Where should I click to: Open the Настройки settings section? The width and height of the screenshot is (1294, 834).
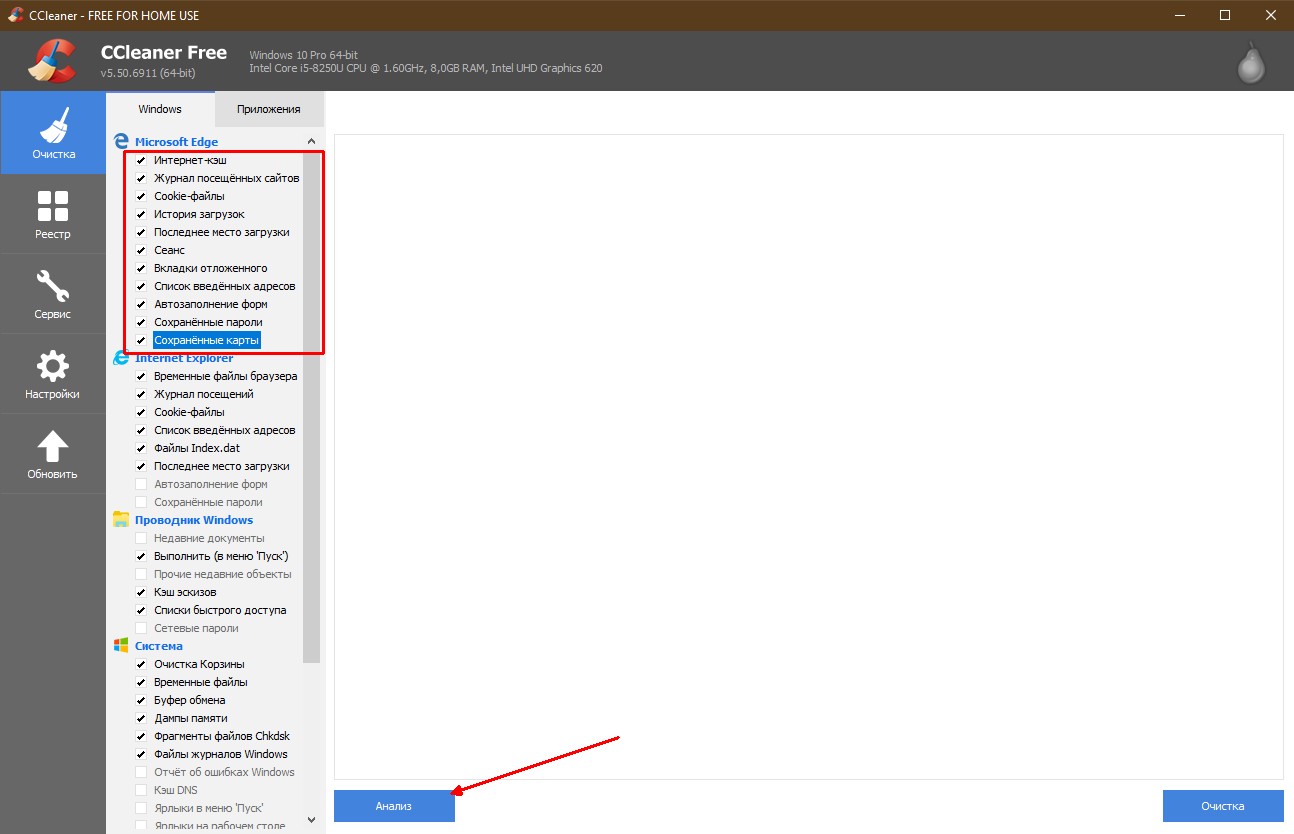[53, 374]
